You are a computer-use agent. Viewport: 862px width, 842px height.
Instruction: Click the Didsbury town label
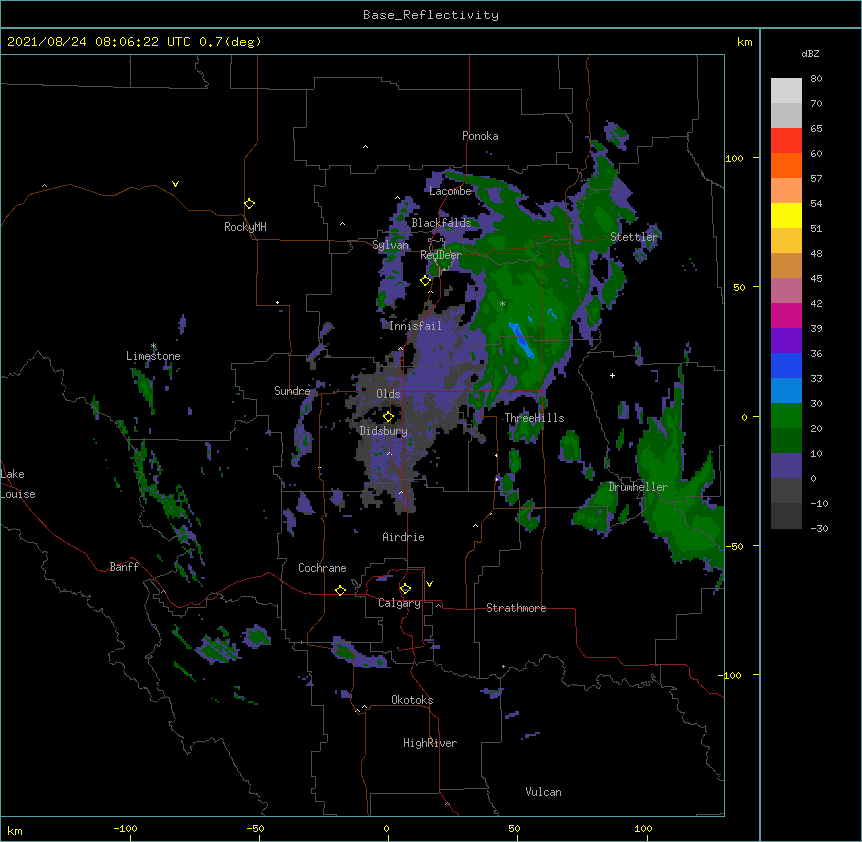coord(383,431)
